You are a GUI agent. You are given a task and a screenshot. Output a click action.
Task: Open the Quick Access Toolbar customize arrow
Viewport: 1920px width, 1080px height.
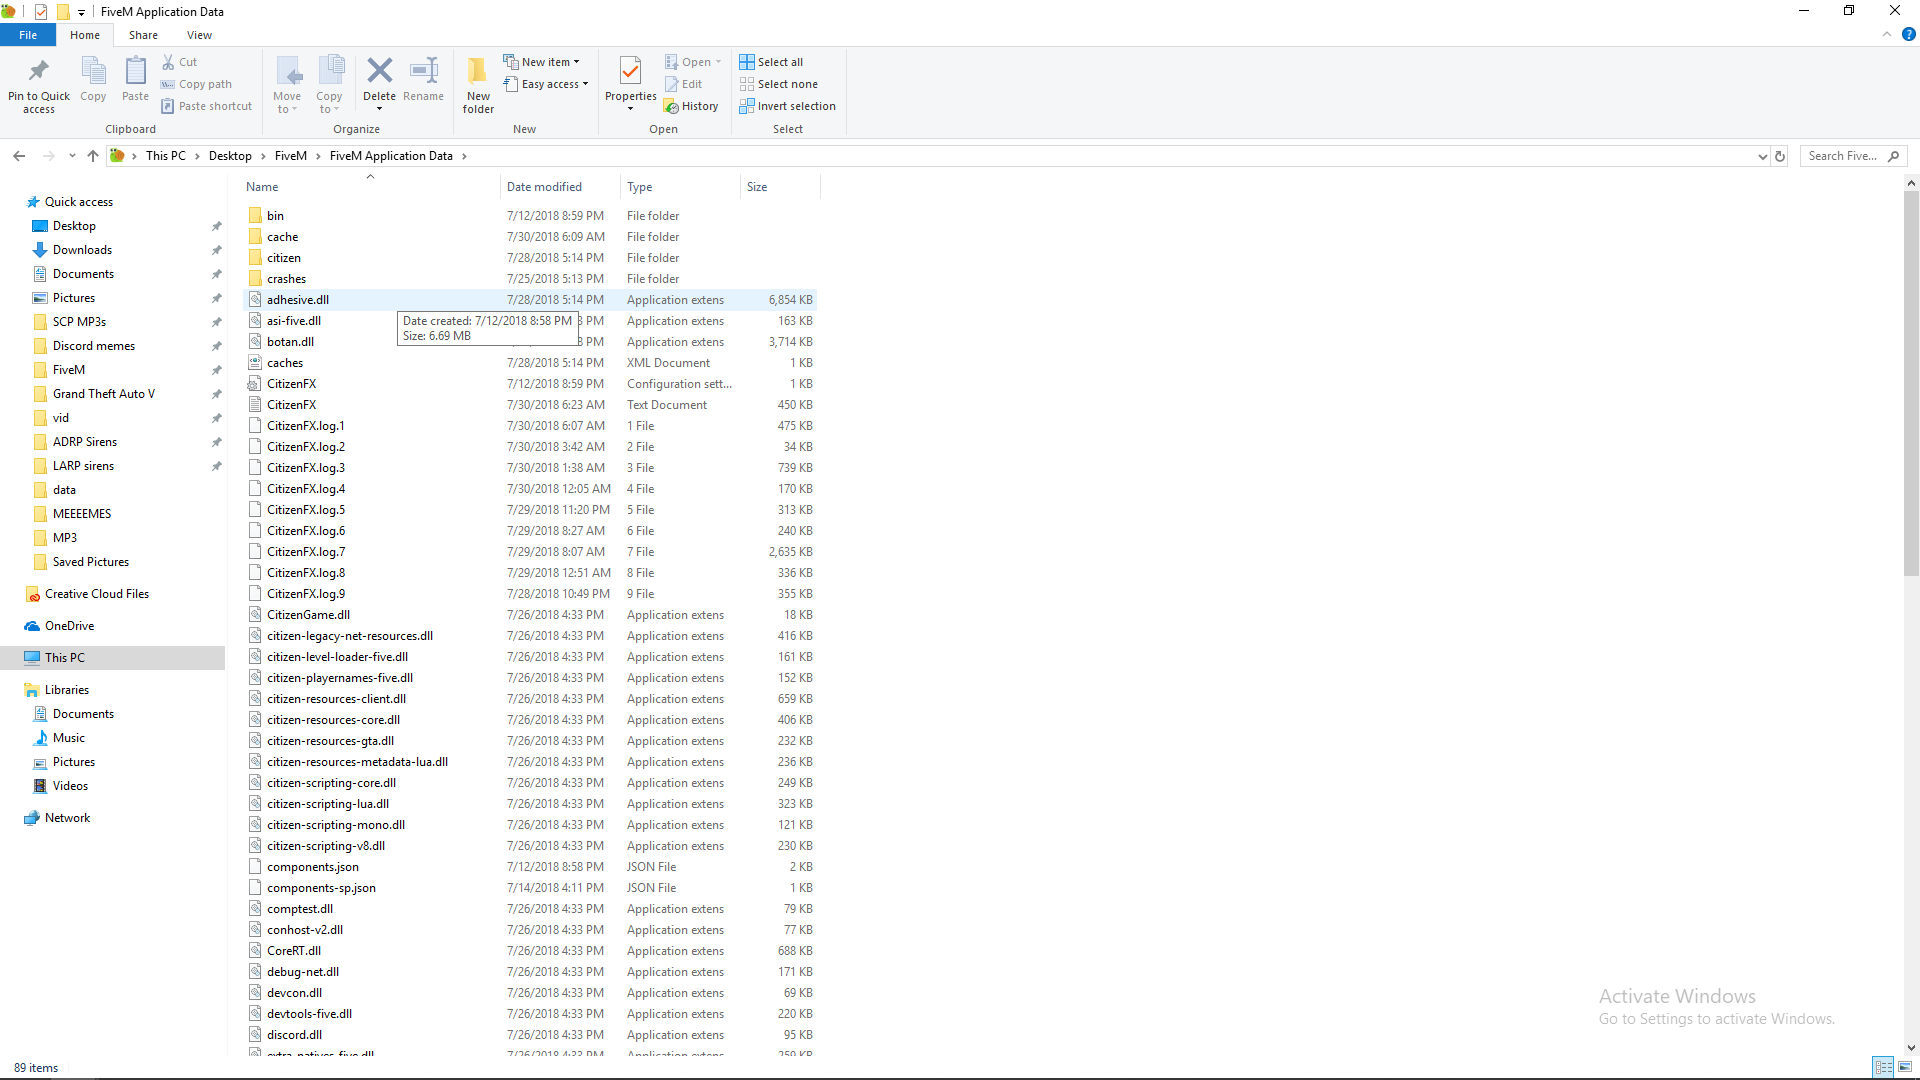coord(81,12)
